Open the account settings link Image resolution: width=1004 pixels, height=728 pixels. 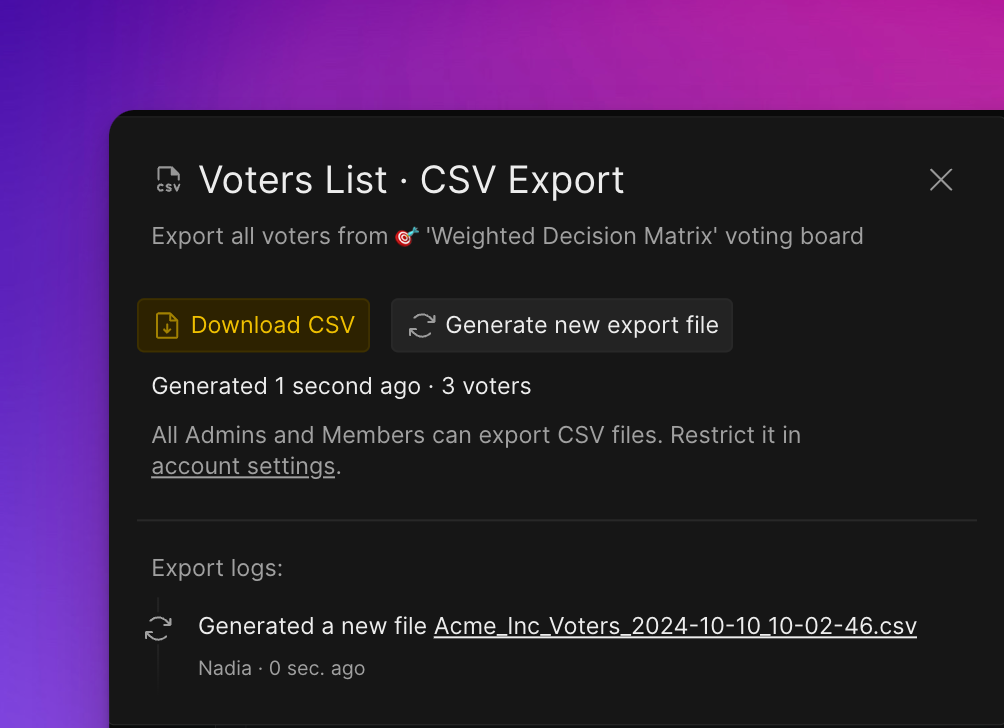click(242, 466)
